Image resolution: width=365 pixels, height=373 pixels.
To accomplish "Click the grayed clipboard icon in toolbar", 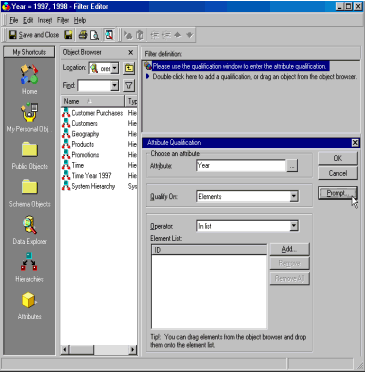I will [x=140, y=35].
